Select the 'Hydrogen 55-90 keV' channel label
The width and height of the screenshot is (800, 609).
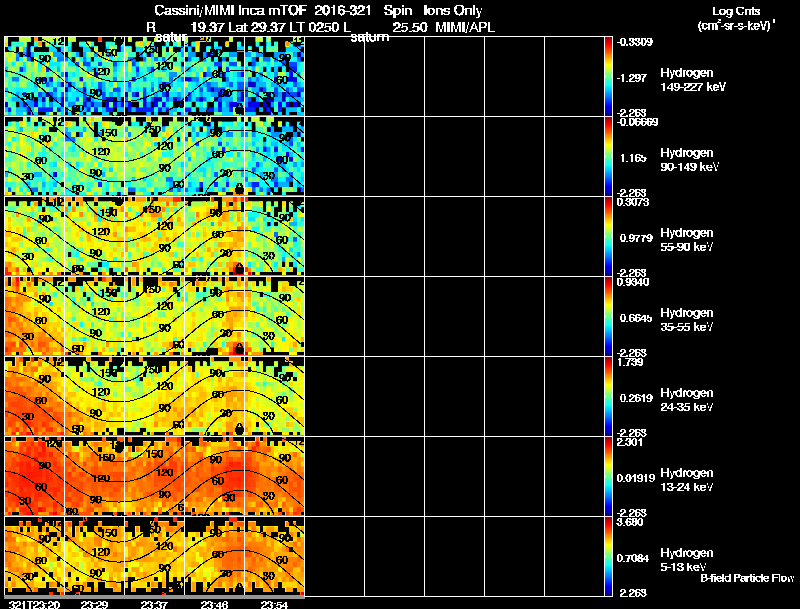pyautogui.click(x=687, y=240)
